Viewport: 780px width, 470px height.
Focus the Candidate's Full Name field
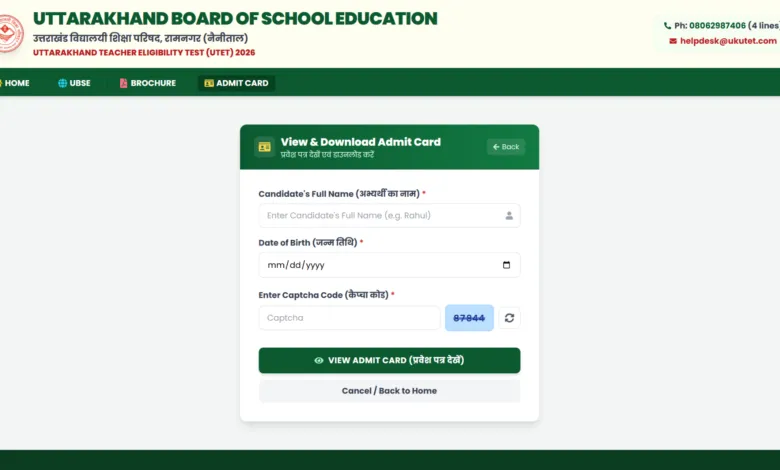click(390, 215)
